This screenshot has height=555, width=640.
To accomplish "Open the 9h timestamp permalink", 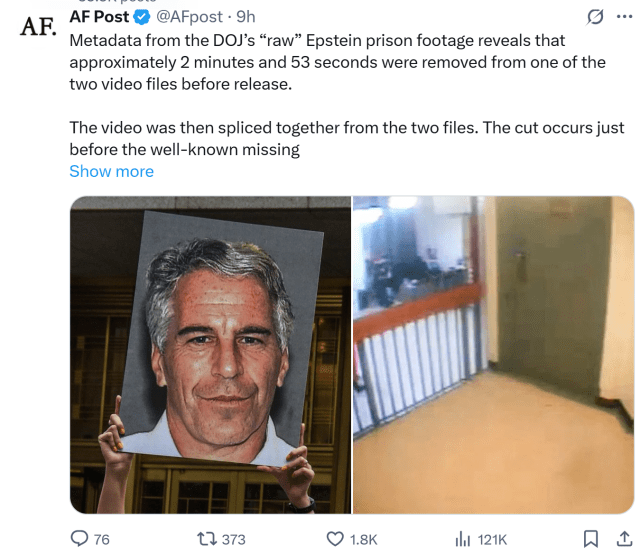I will [246, 17].
